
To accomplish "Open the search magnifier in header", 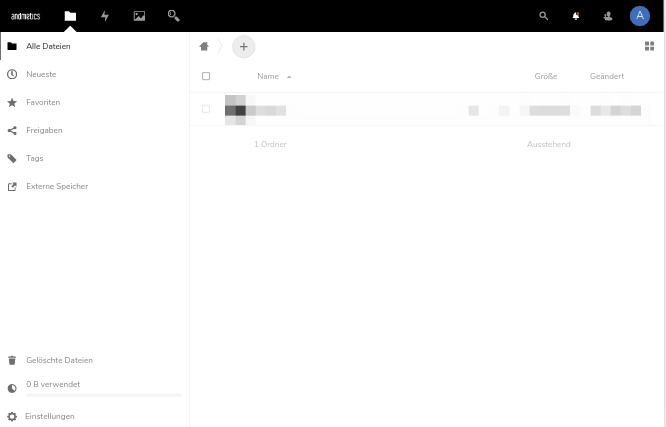I will click(x=543, y=16).
